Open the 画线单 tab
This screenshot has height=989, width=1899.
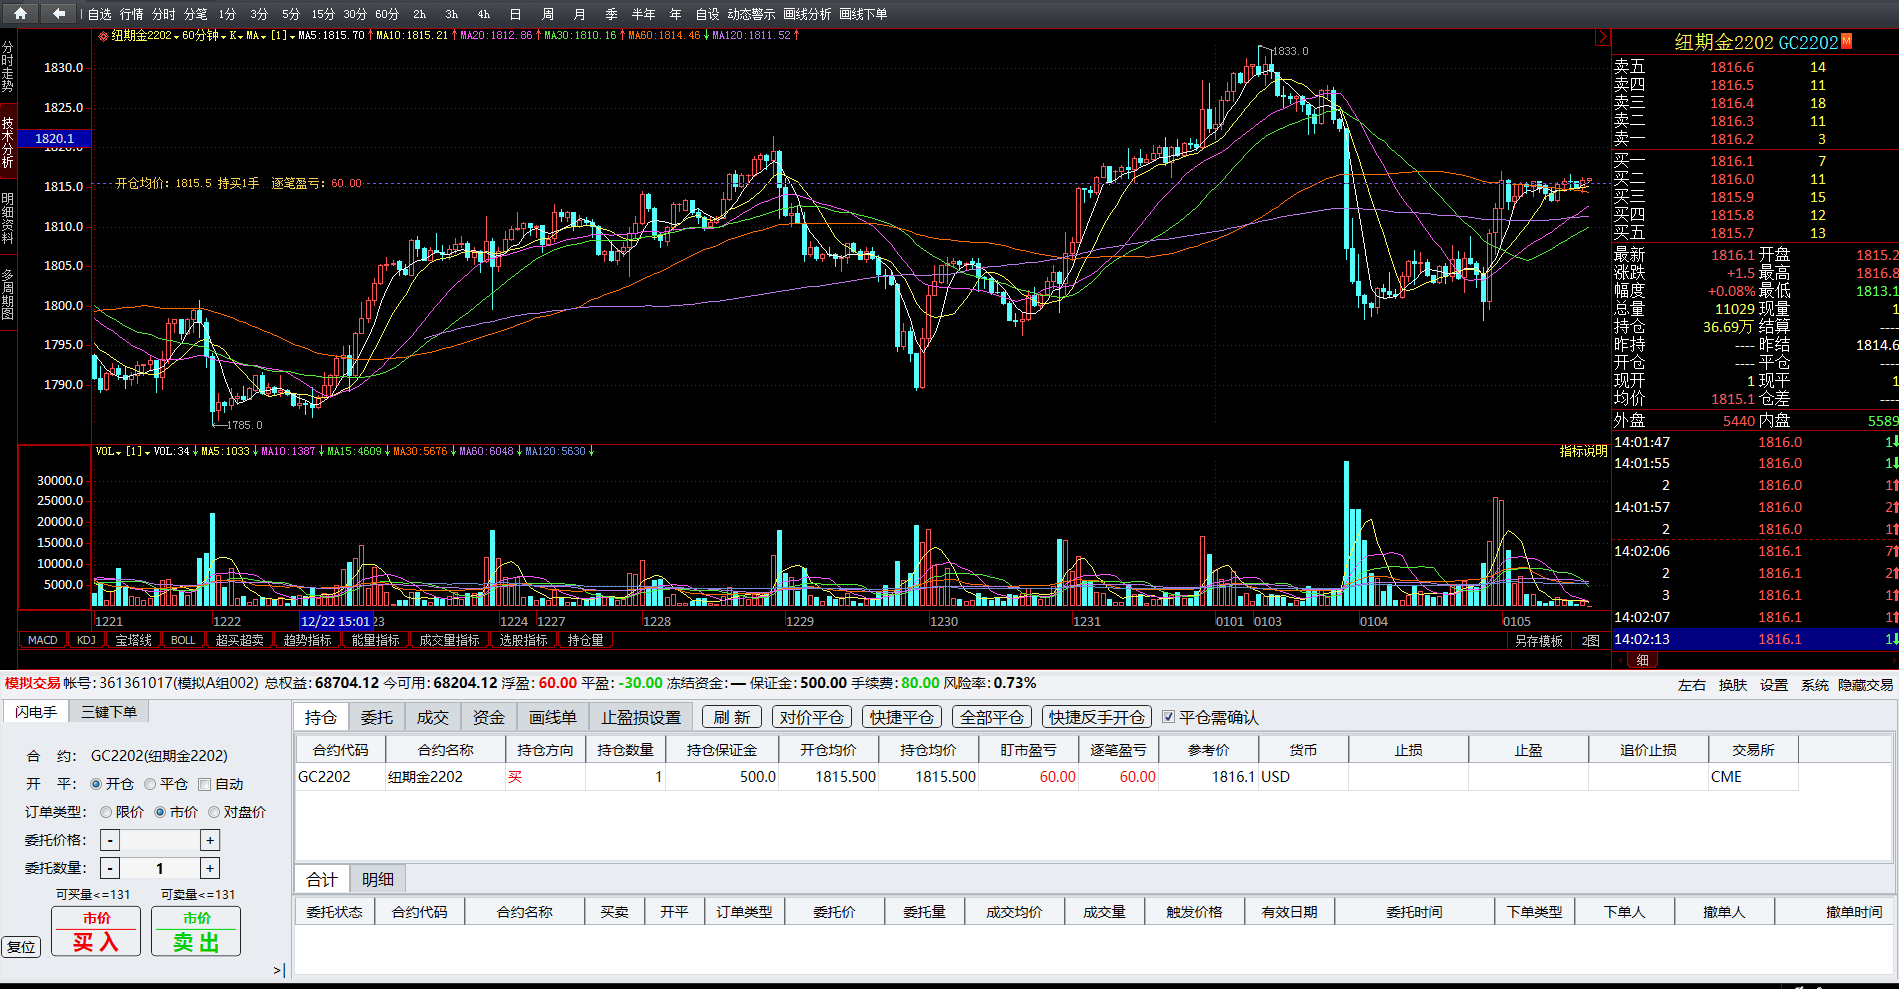[553, 717]
